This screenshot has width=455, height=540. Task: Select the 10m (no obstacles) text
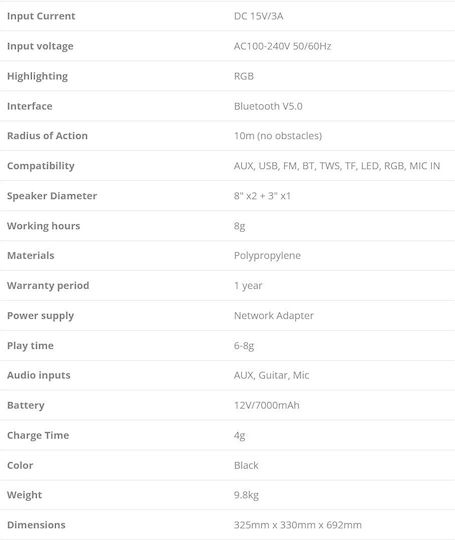(278, 136)
